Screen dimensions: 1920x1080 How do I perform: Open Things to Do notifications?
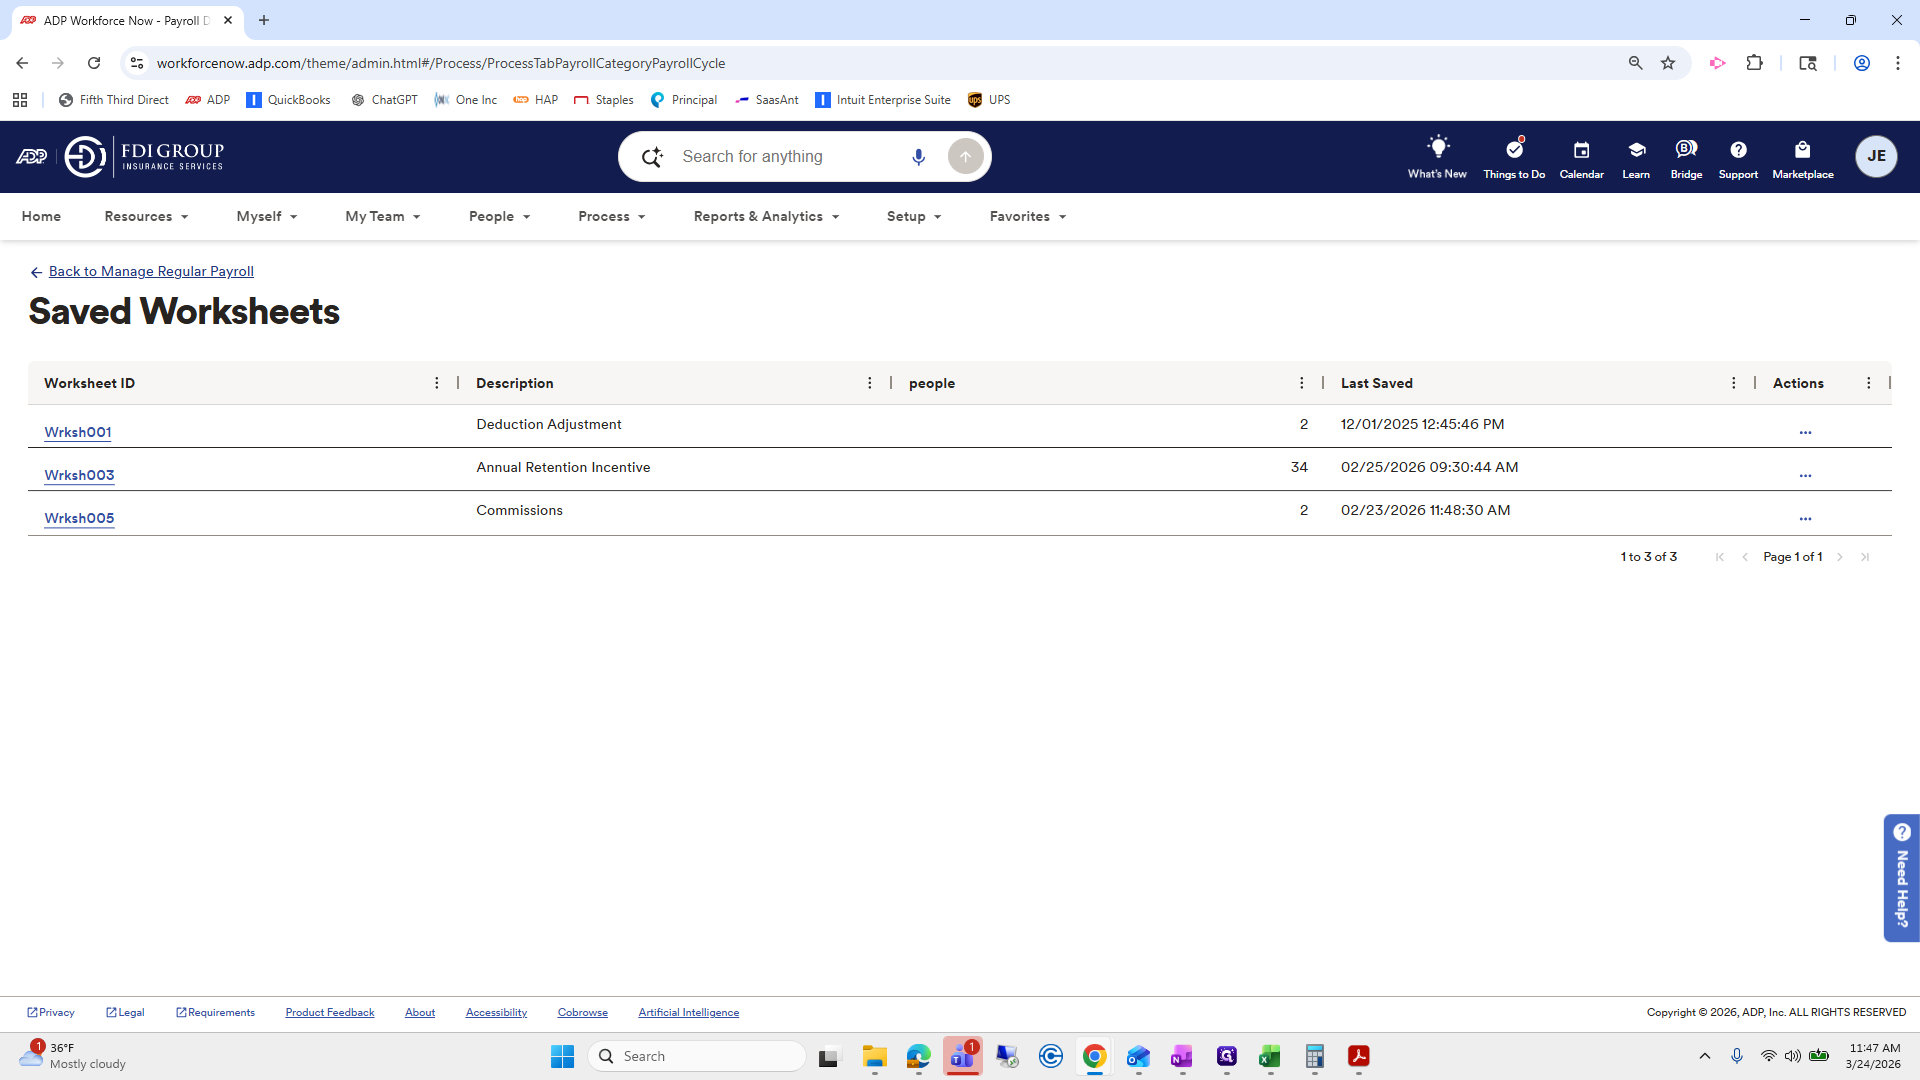tap(1513, 156)
